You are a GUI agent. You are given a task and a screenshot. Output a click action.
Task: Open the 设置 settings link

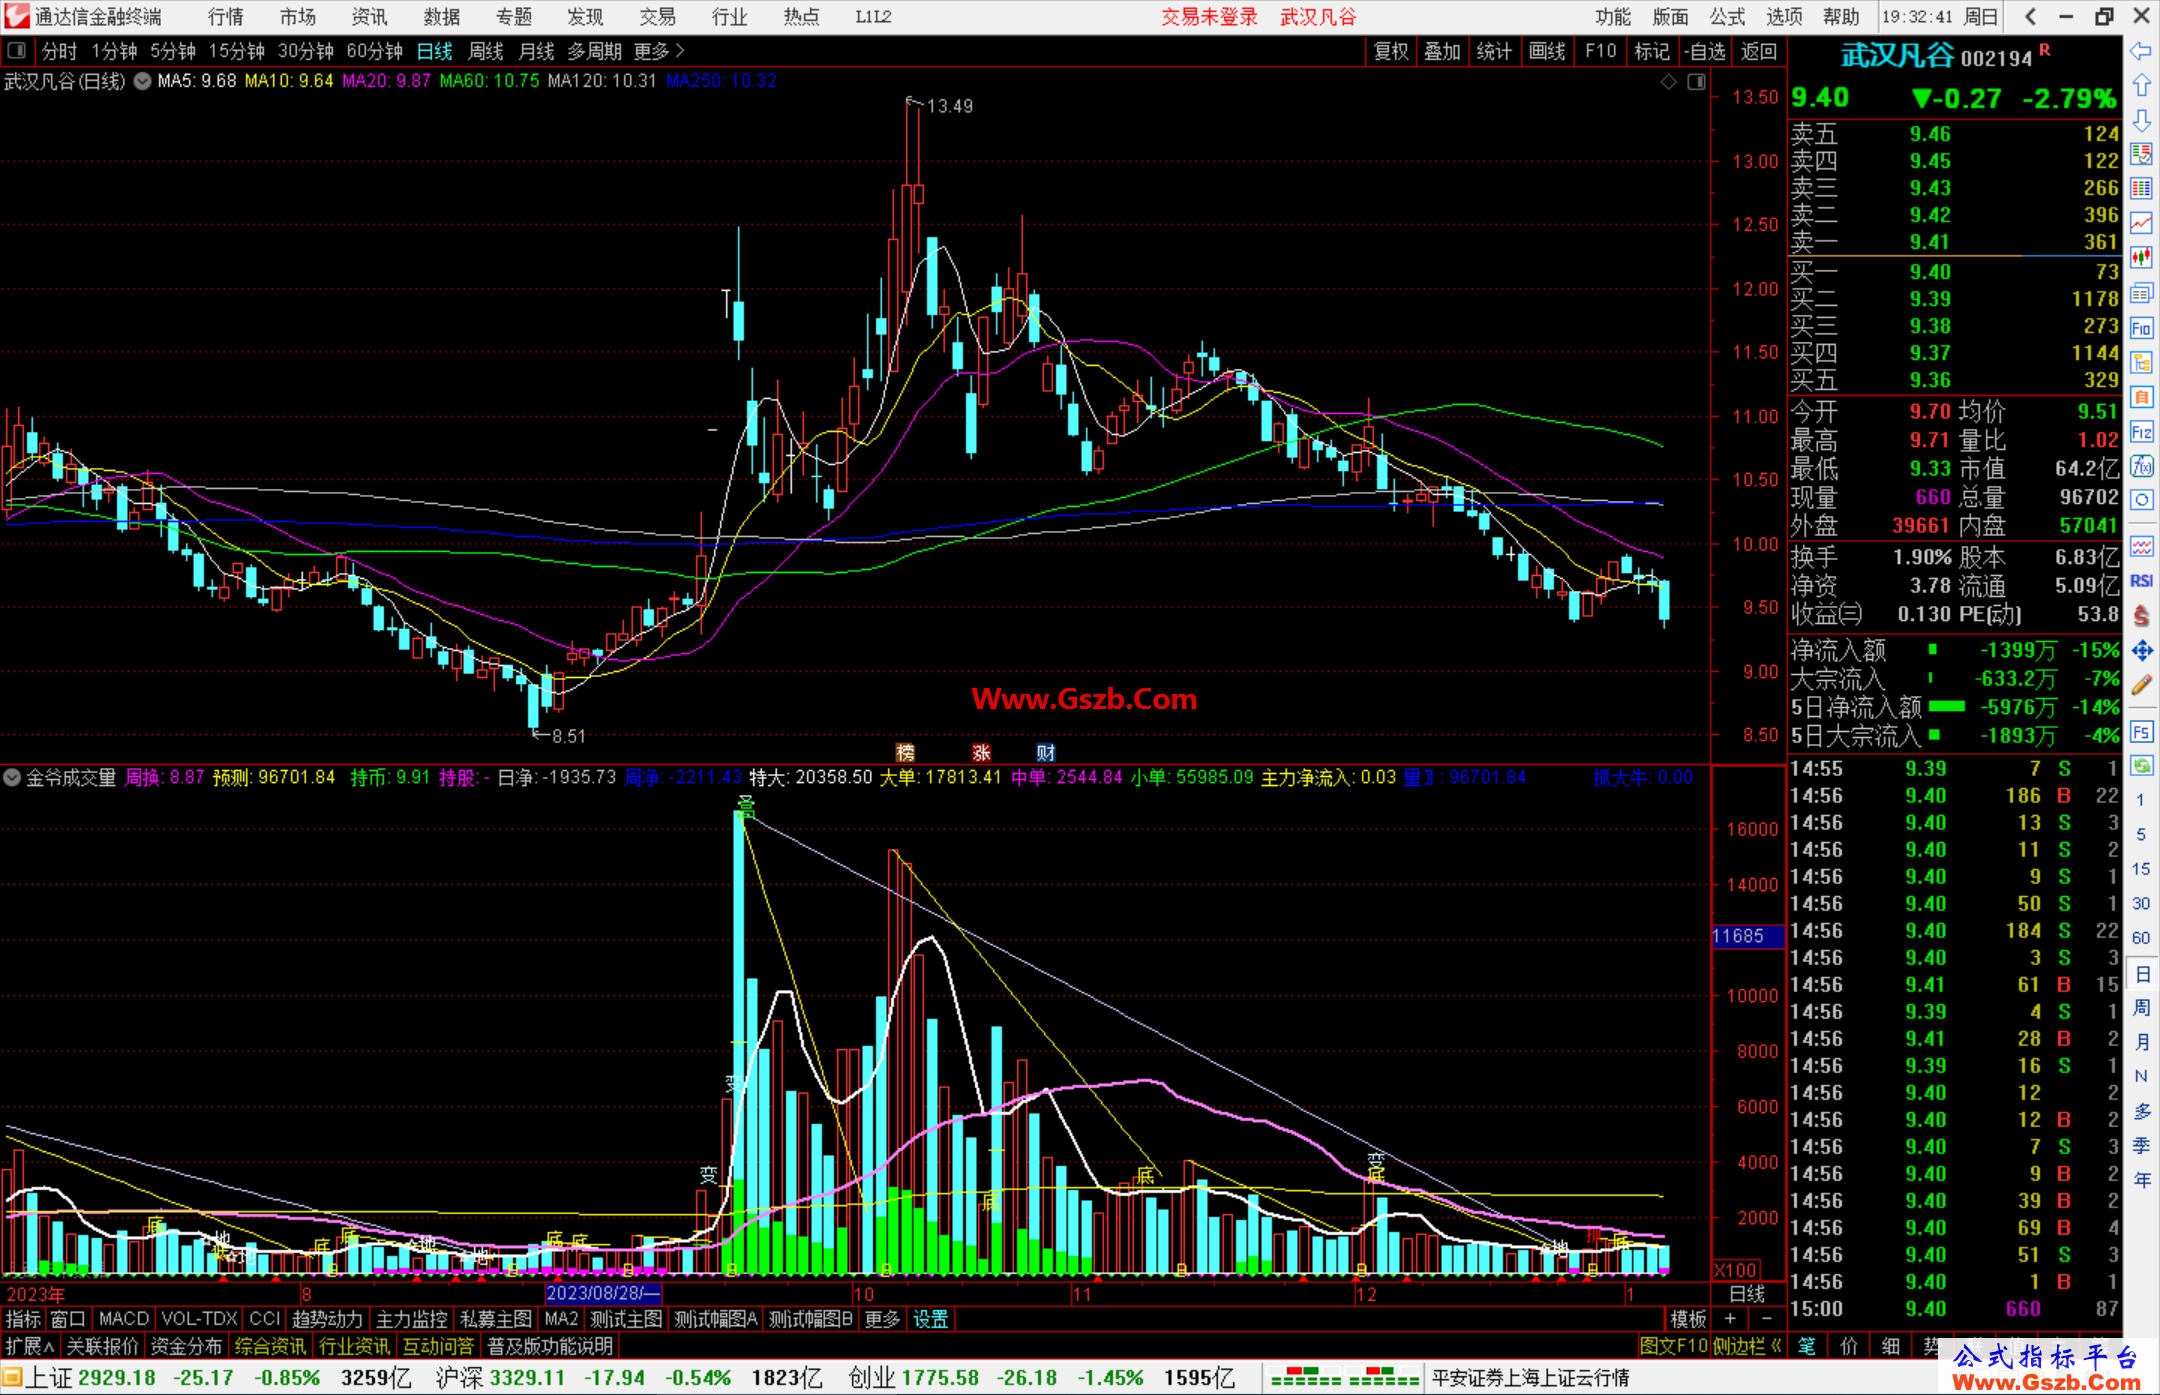(x=930, y=1320)
